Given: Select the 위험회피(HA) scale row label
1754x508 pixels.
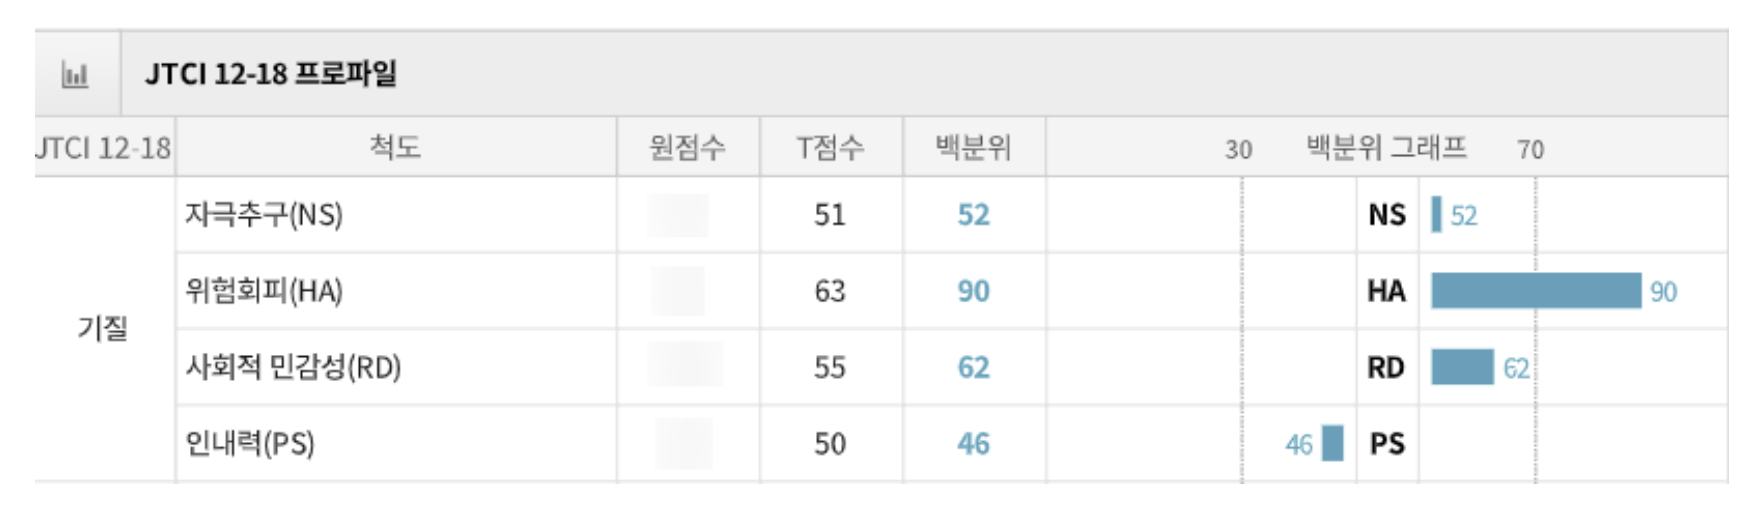Looking at the screenshot, I should (264, 291).
